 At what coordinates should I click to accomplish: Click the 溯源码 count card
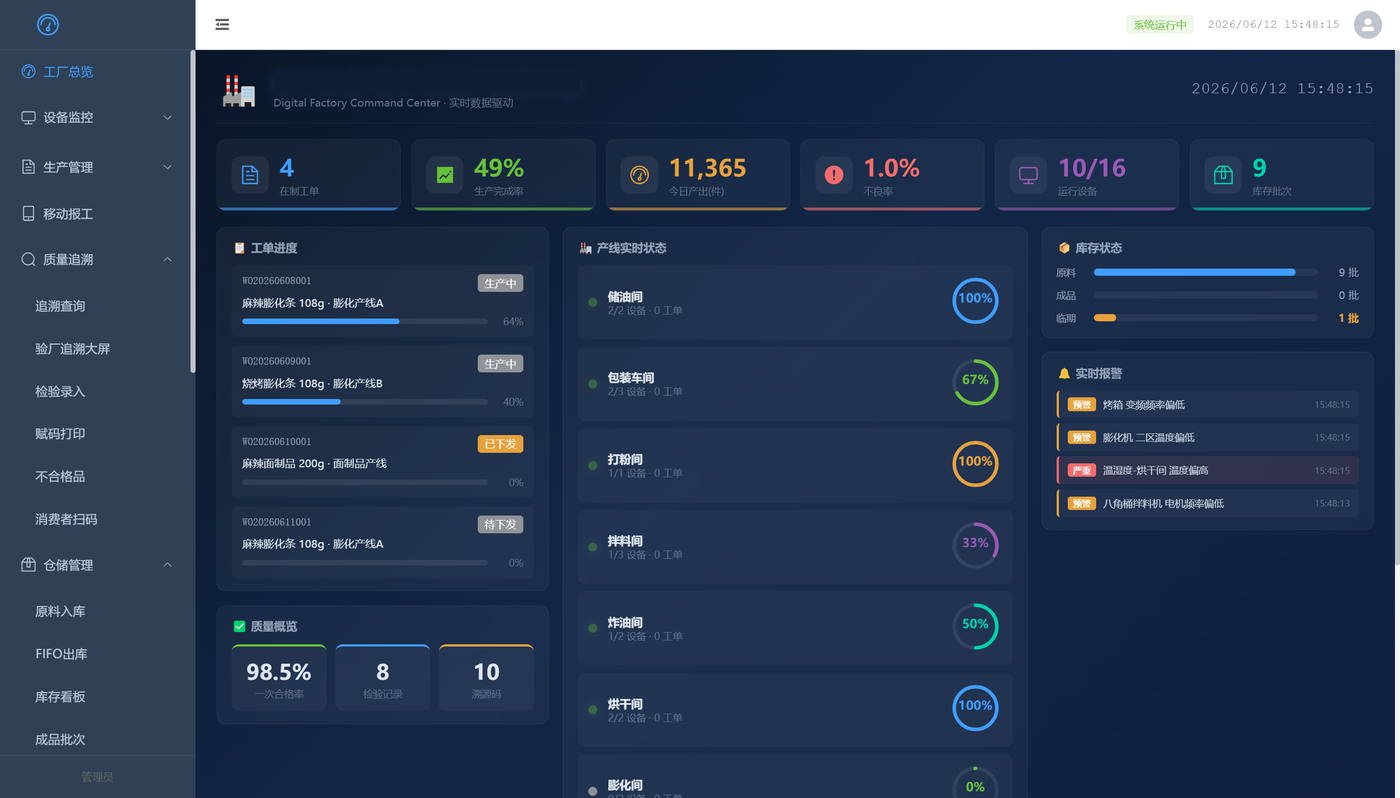pyautogui.click(x=486, y=678)
